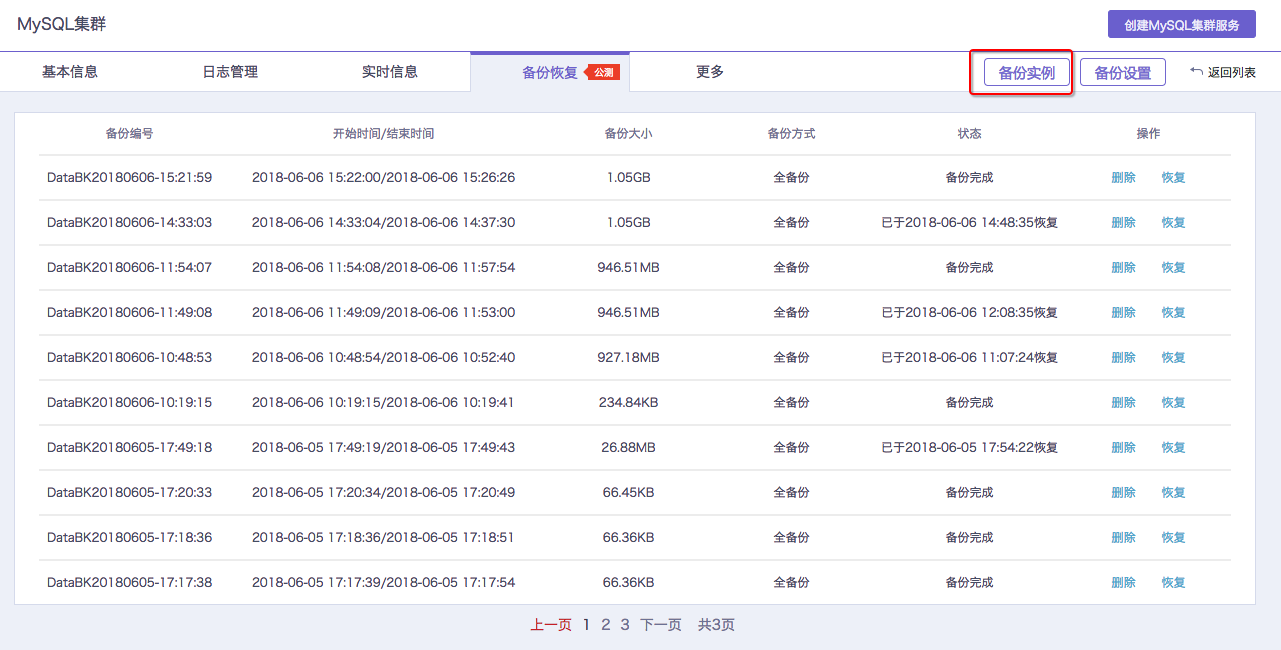
Task: Restore backup DataBK20180606-15:21:59
Action: [1174, 178]
